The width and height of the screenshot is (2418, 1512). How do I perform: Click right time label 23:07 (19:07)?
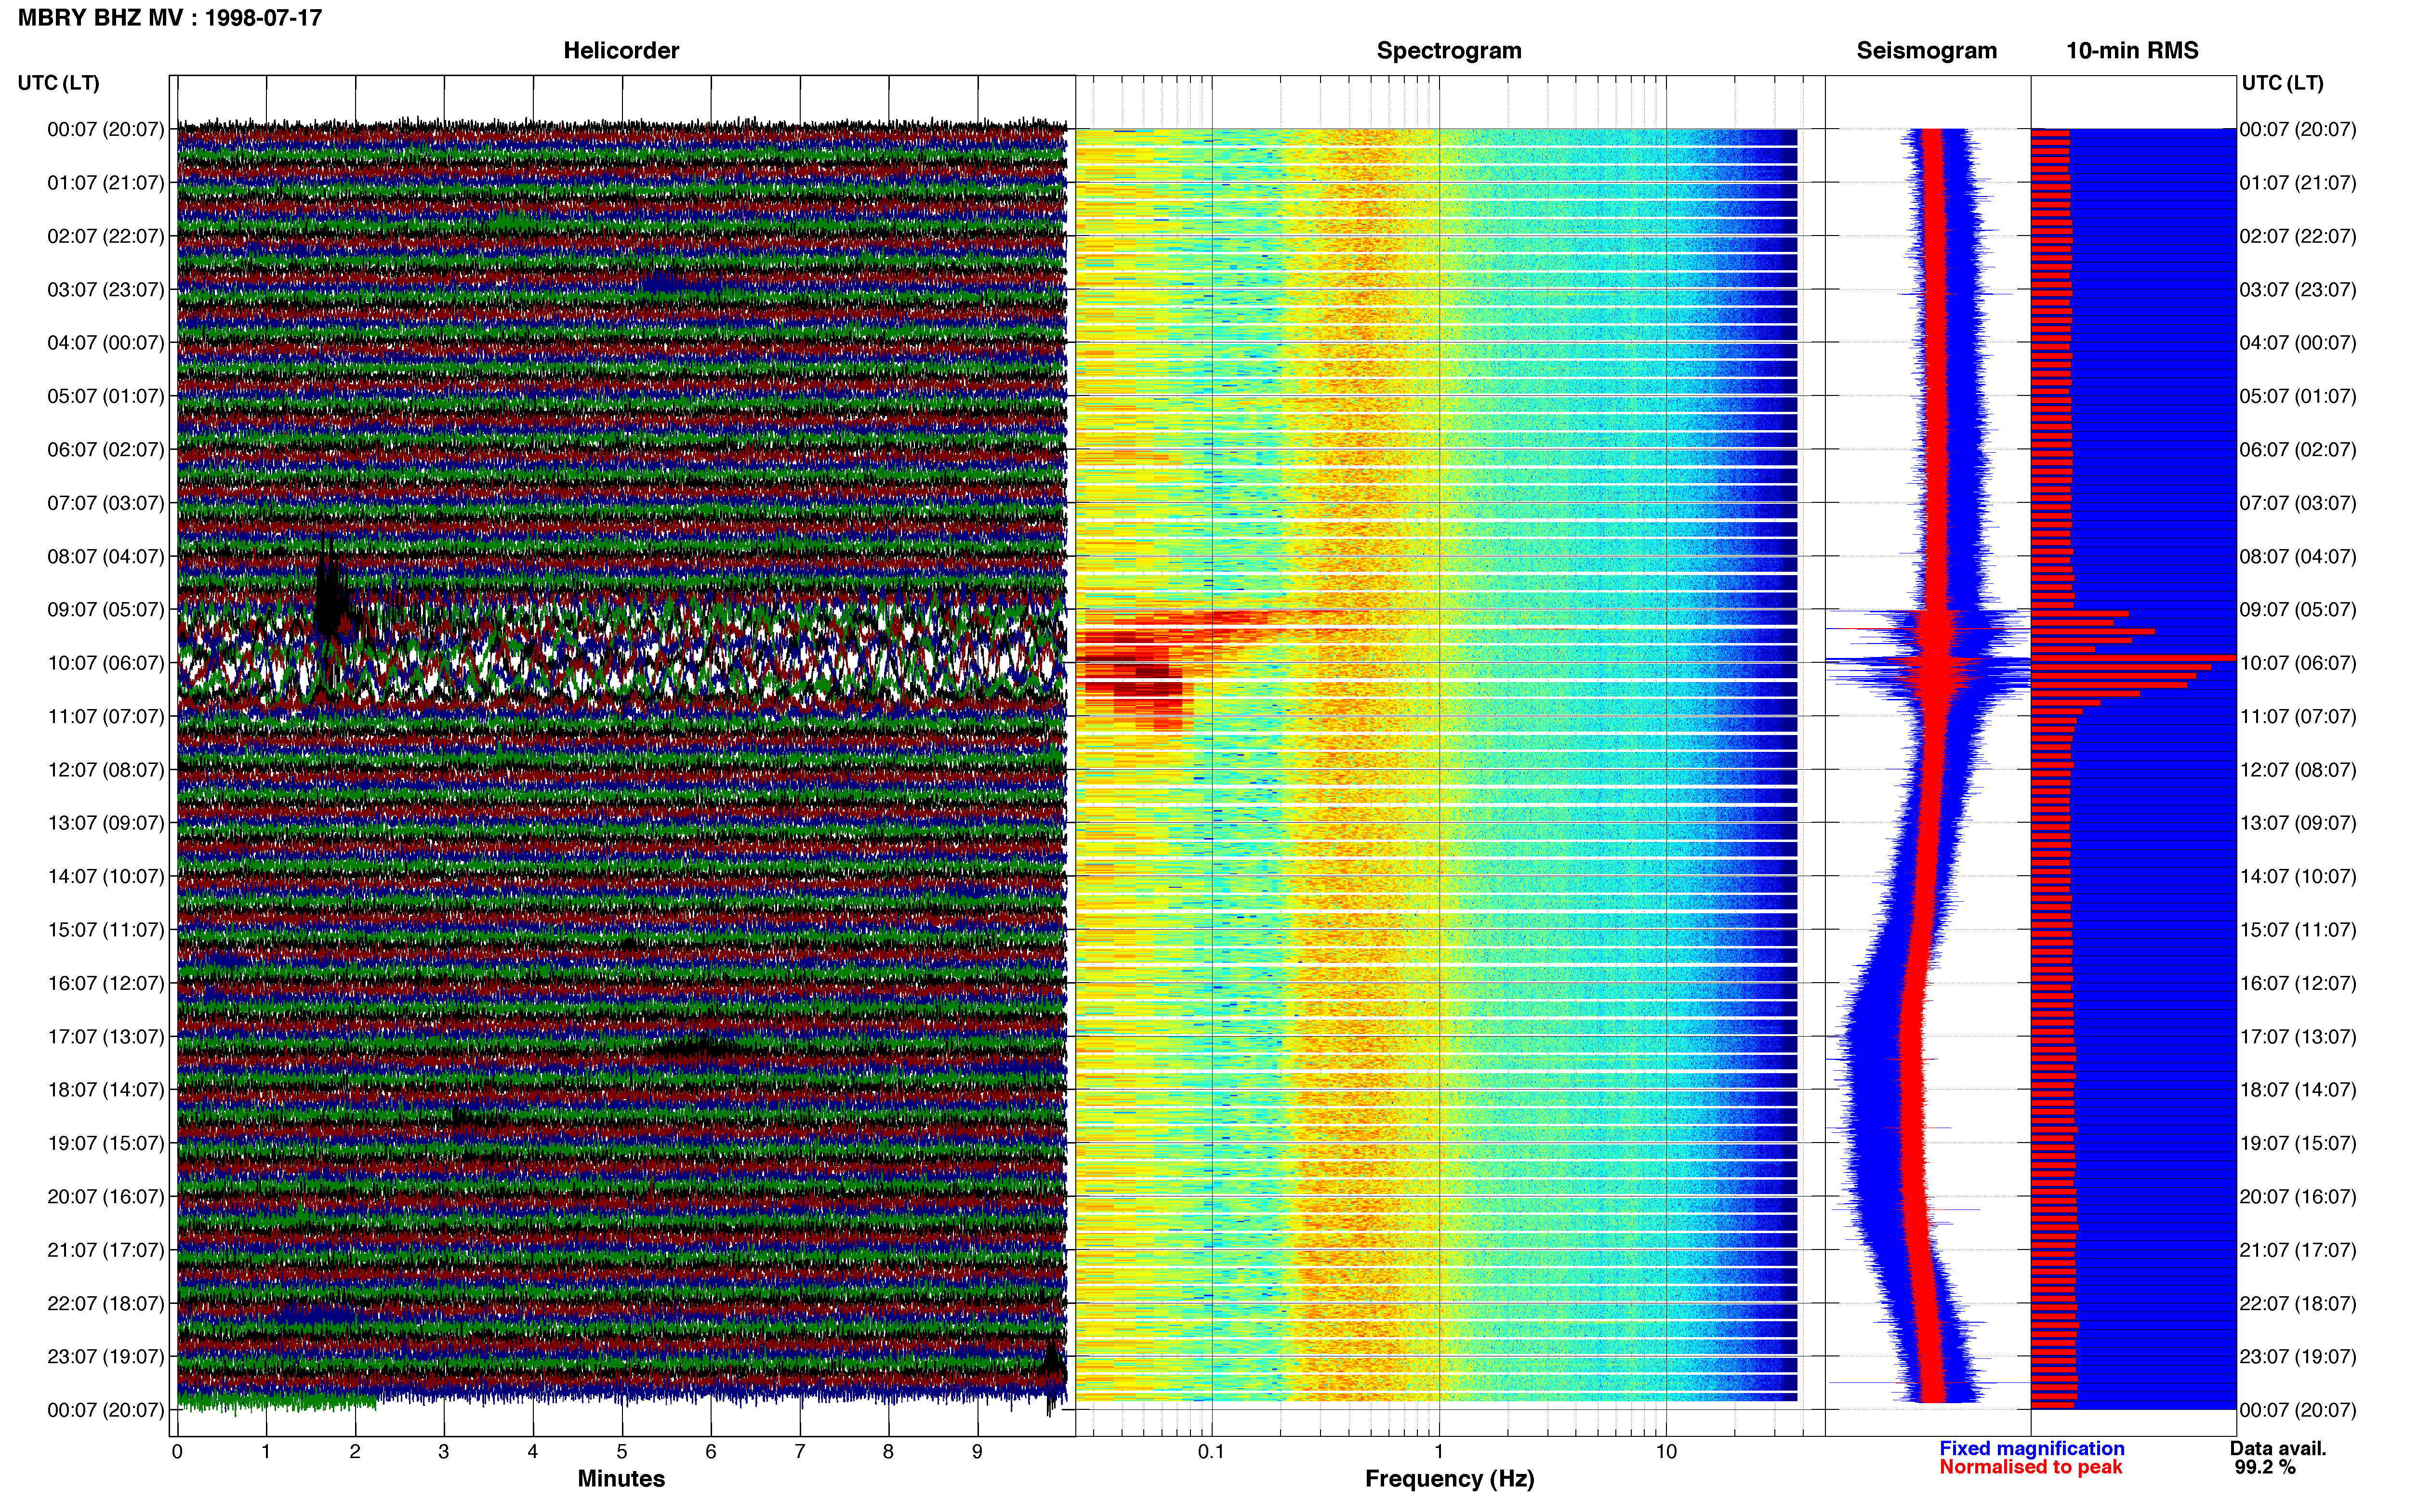(2298, 1357)
